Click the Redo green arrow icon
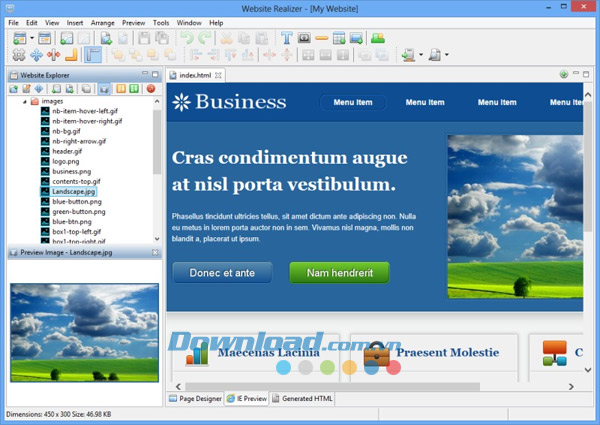The image size is (600, 425). point(205,38)
